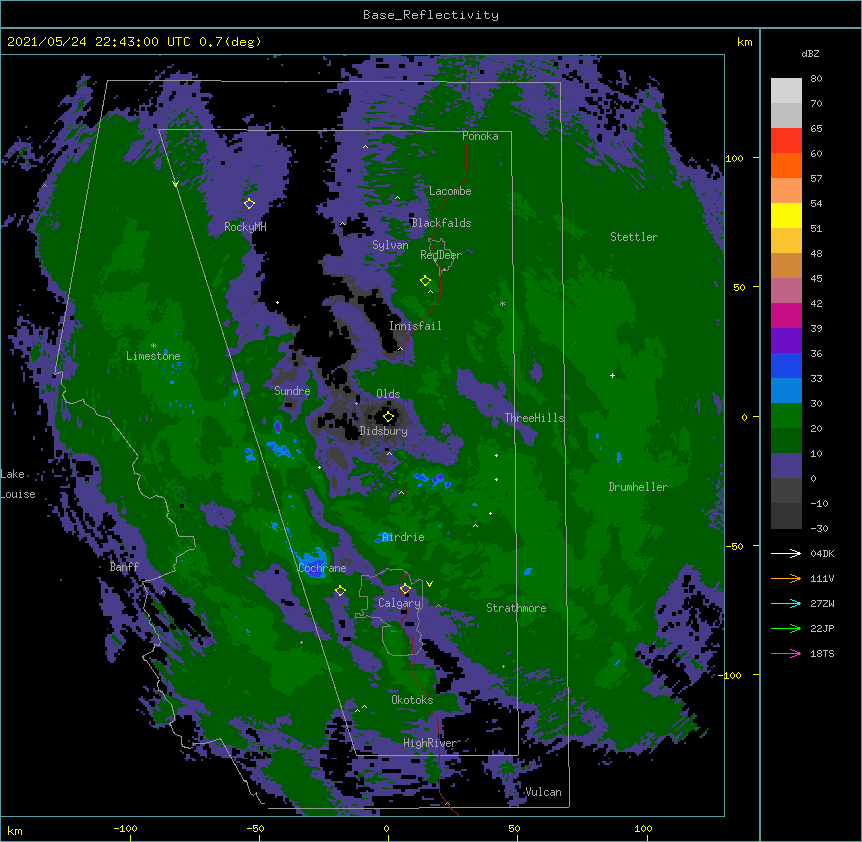Click the yellow diamond marker above RockyMH
This screenshot has height=842, width=862.
pyautogui.click(x=249, y=203)
